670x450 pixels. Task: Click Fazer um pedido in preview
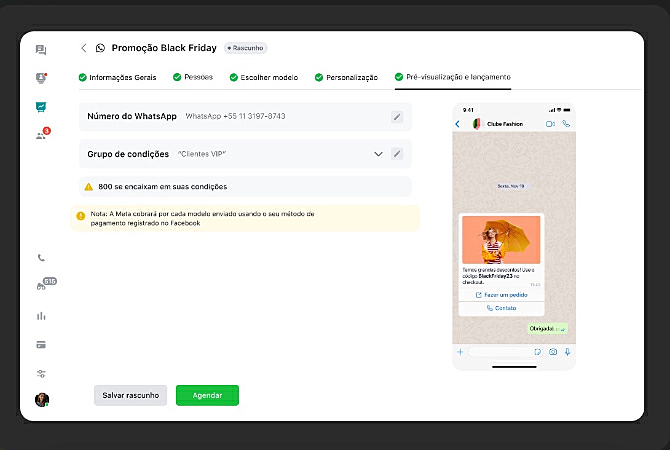coord(500,295)
